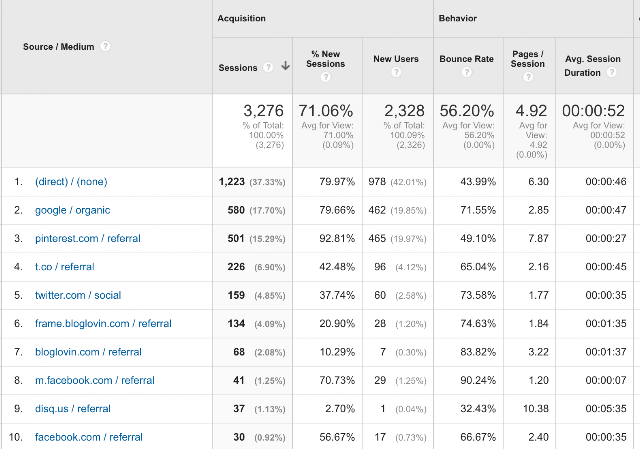640x449 pixels.
Task: Open disq.us / referral link
Action: (73, 409)
